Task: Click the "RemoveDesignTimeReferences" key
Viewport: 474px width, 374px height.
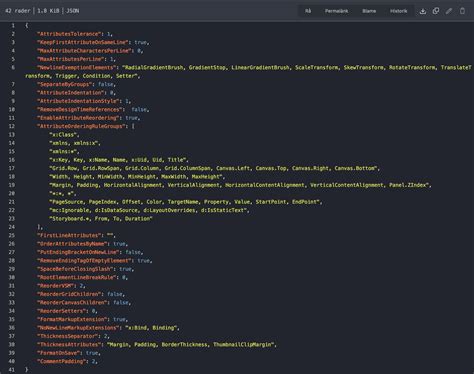Action: click(80, 110)
